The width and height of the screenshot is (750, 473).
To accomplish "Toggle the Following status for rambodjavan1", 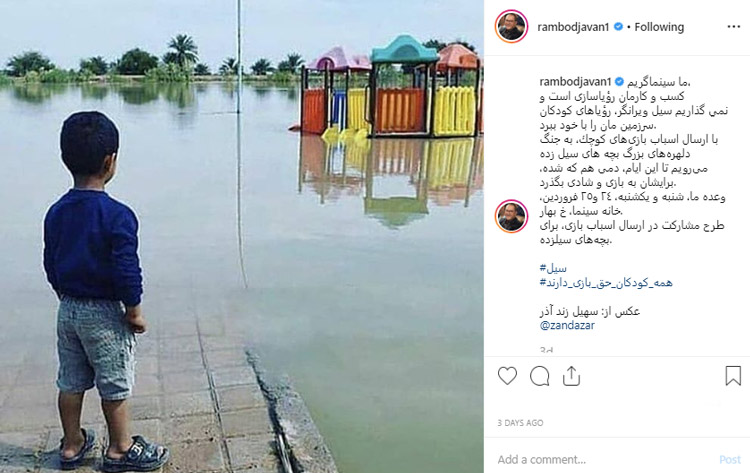I will [x=659, y=27].
